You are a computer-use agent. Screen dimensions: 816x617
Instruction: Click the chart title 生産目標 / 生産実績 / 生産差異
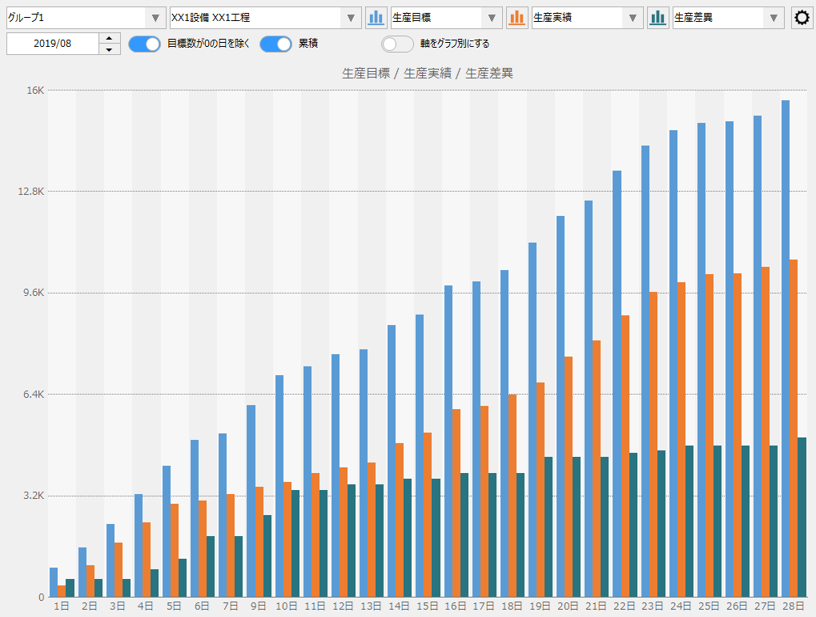tap(430, 73)
